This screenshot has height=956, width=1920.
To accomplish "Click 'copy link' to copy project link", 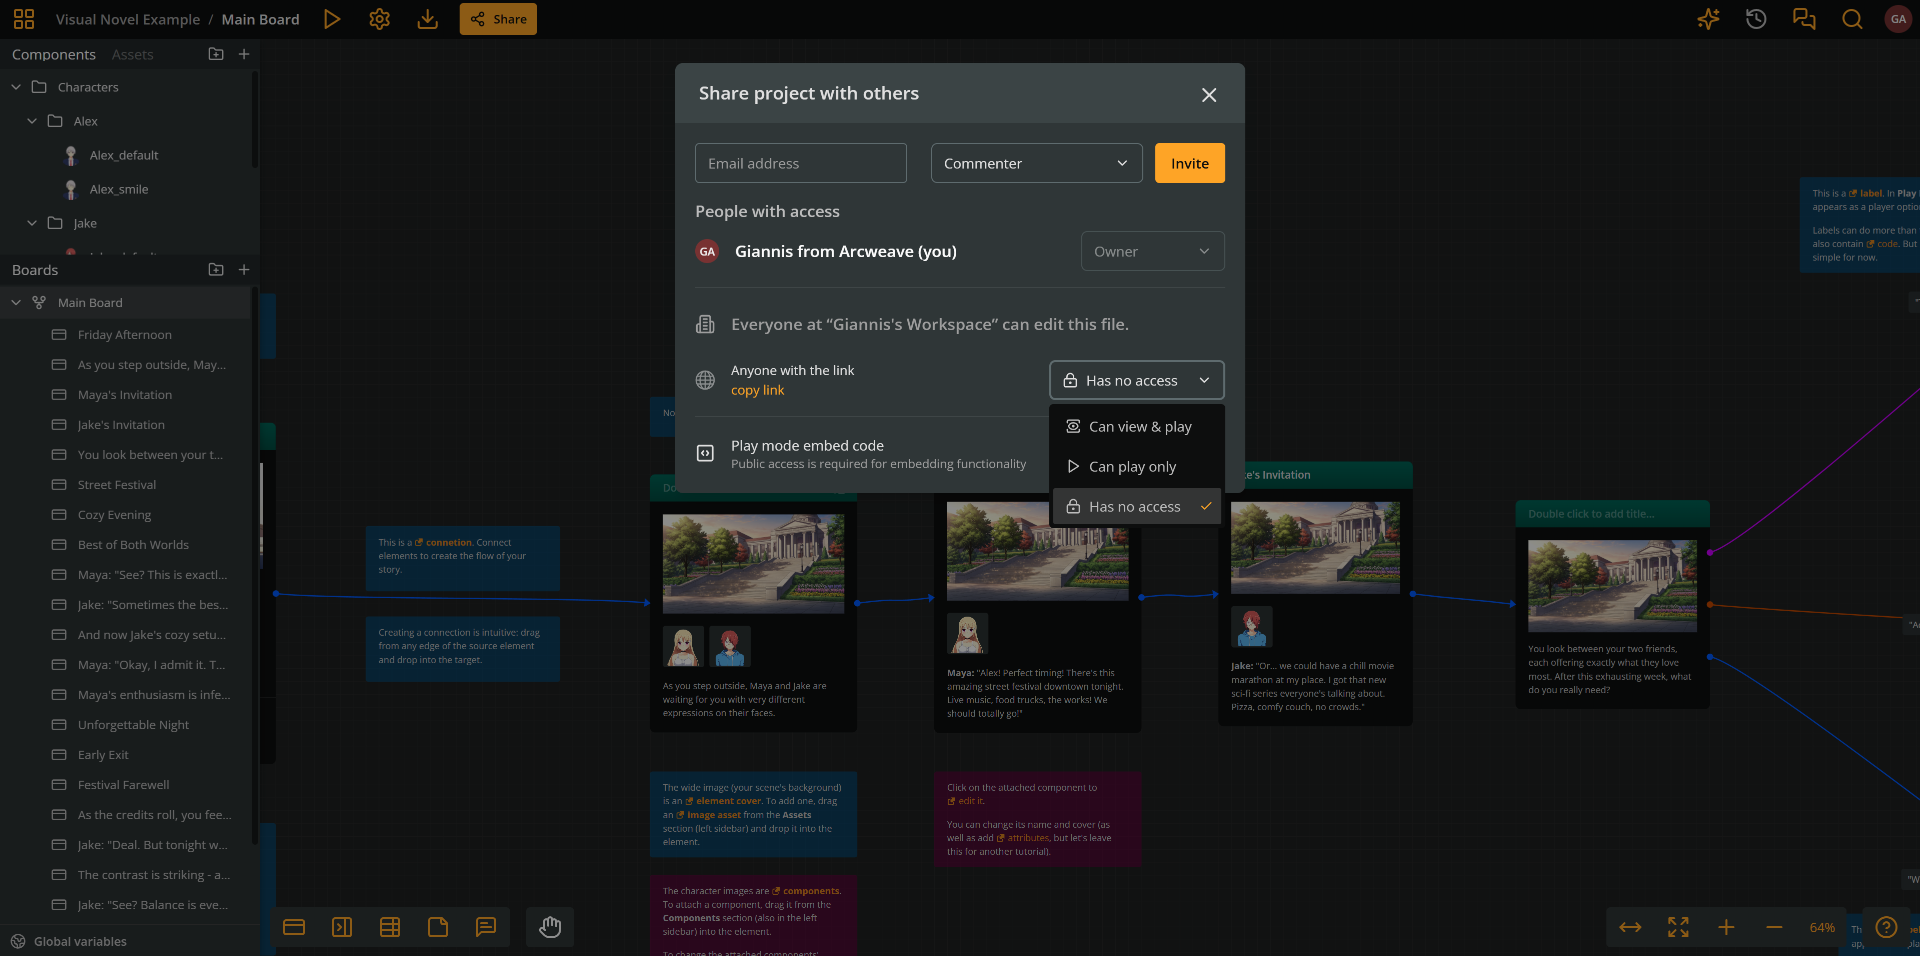I will coord(758,390).
